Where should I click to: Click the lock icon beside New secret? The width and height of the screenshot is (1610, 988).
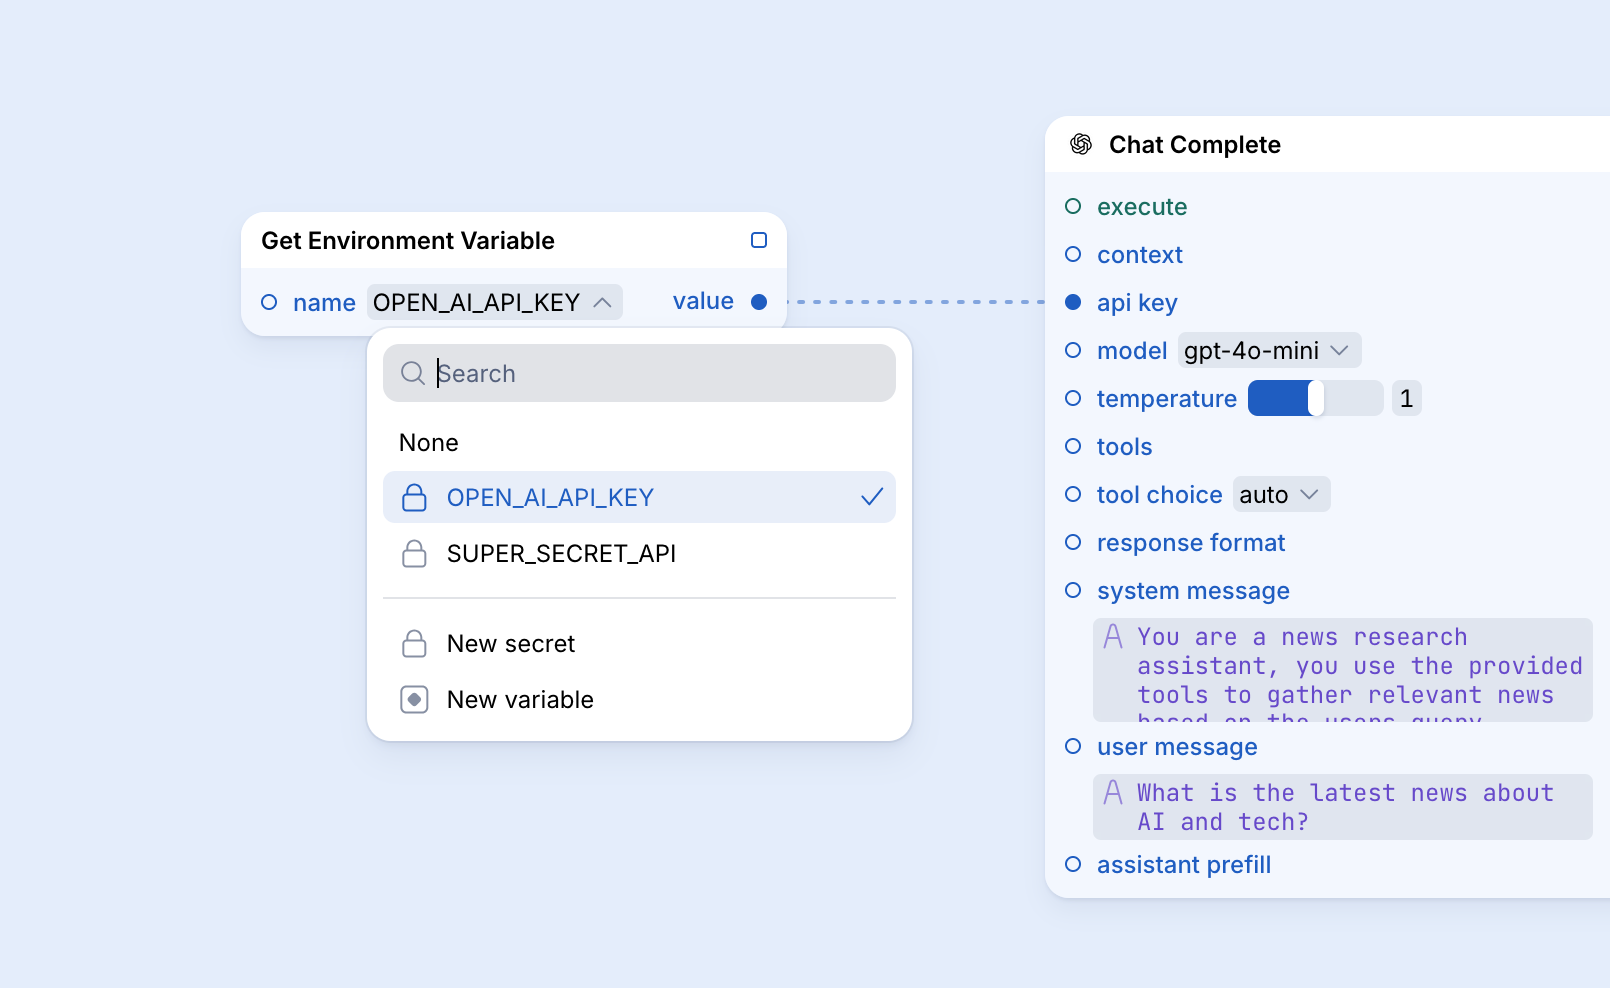pyautogui.click(x=414, y=643)
